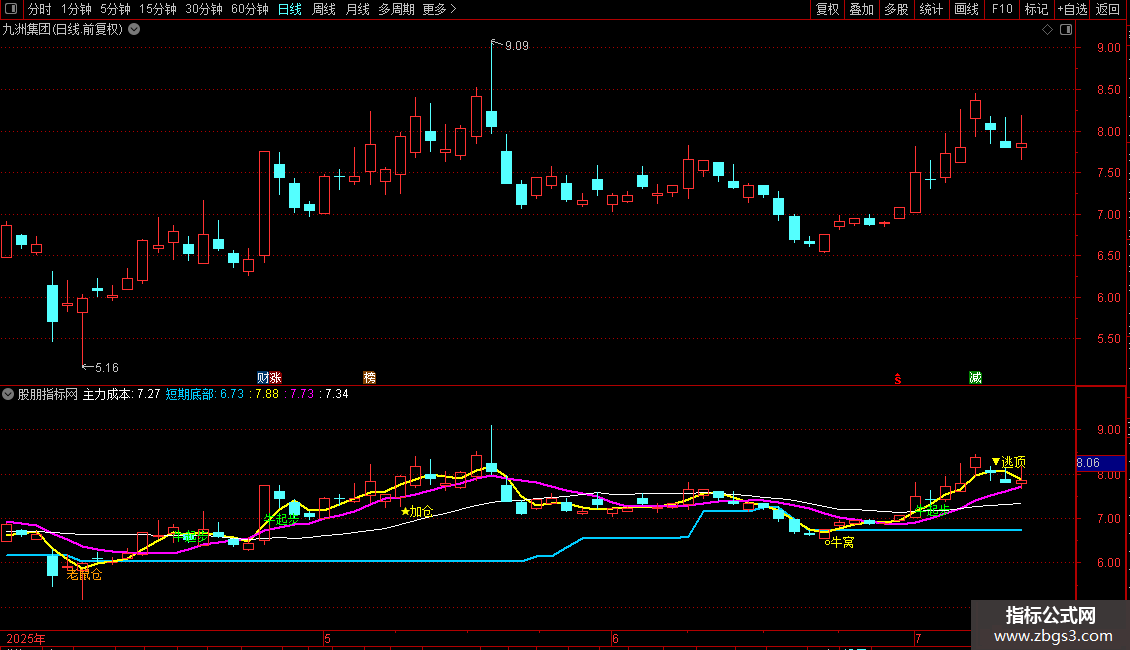This screenshot has height=650, width=1130.
Task: Open the 榜 ranking event marker
Action: pos(370,378)
